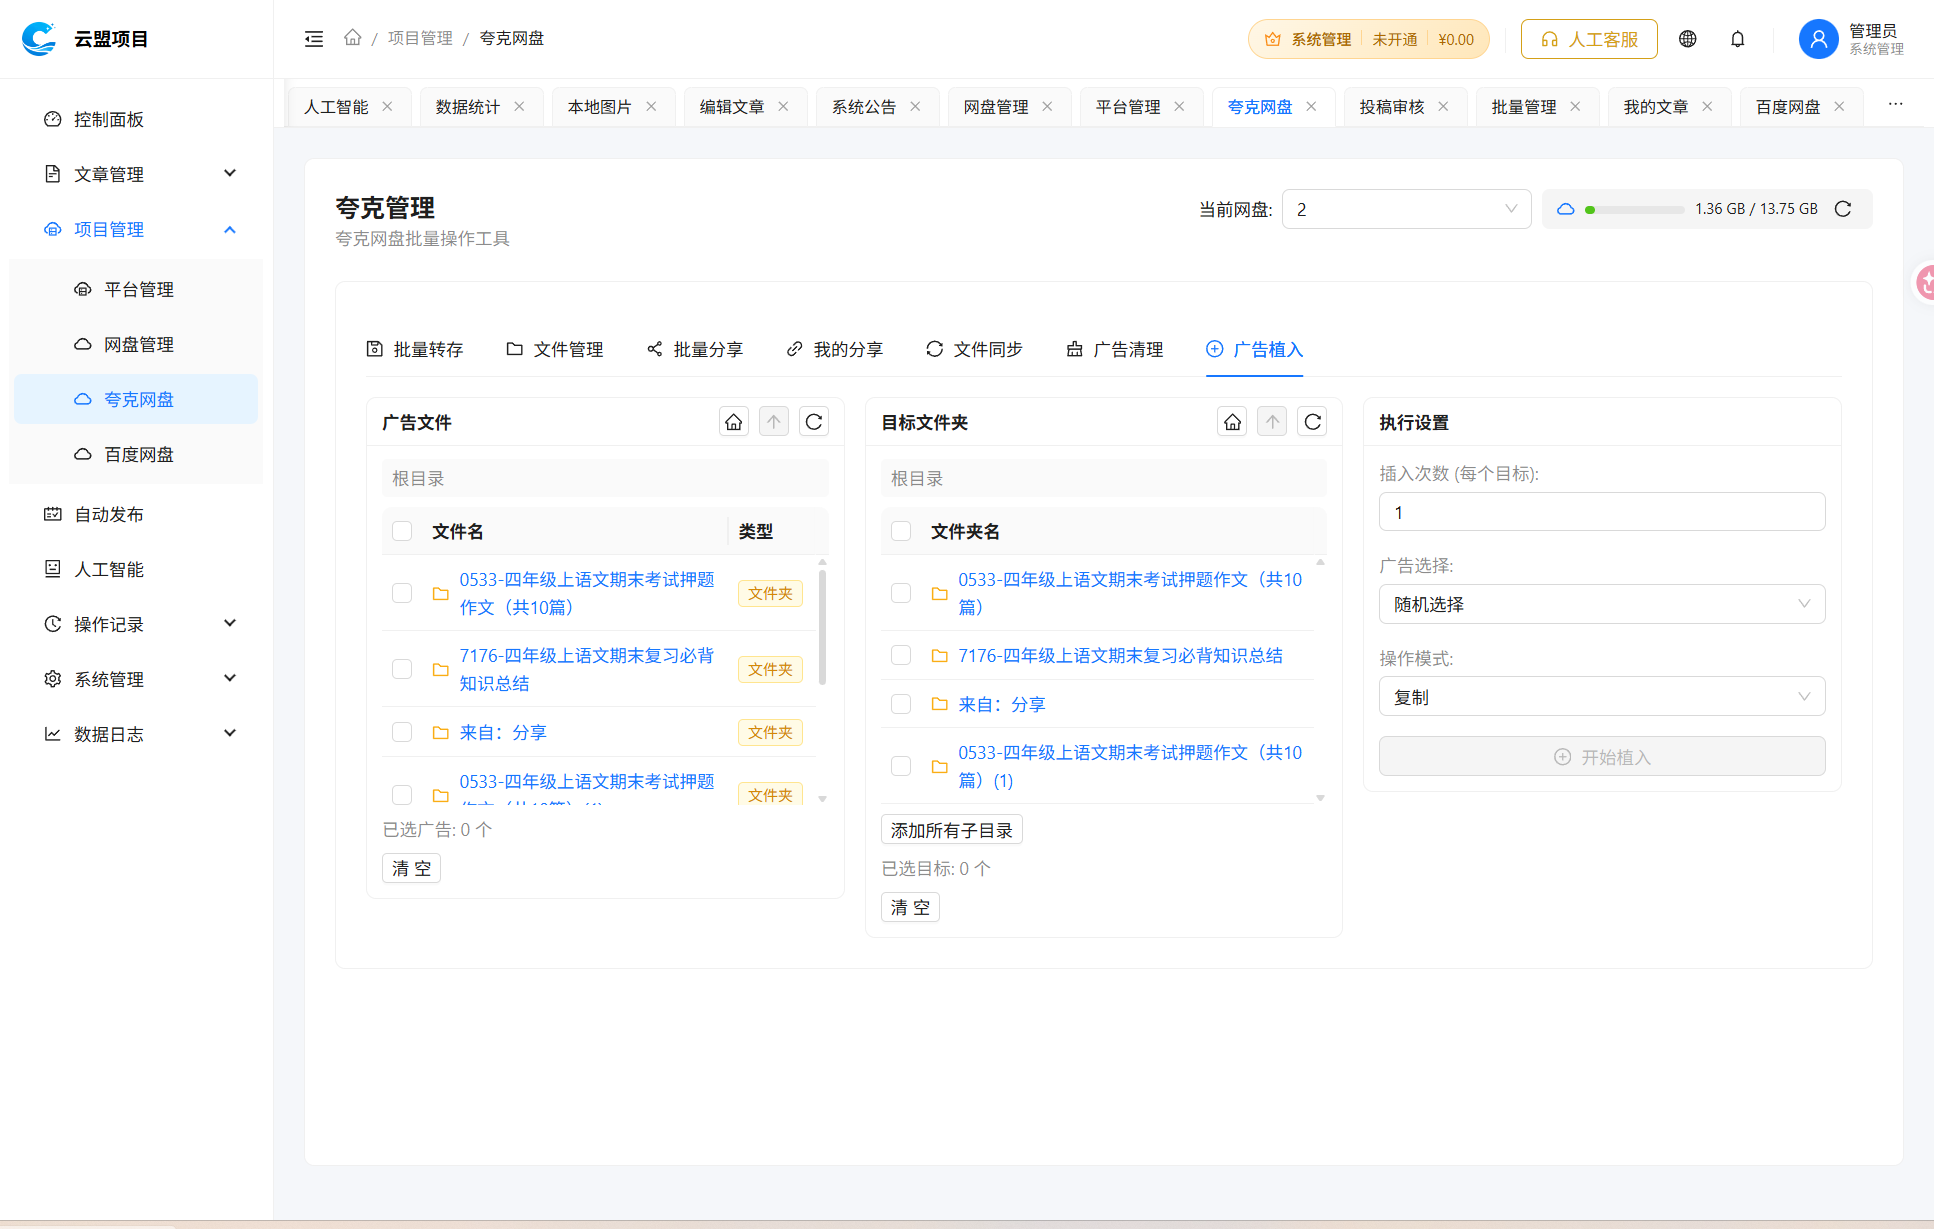
Task: Click the 开始植入 button
Action: click(1601, 757)
